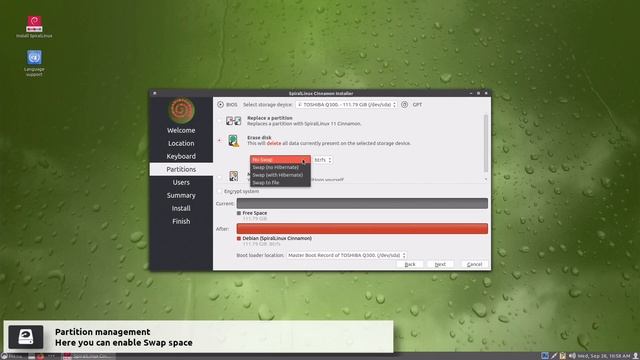Click the Back button
640x360 pixels.
[x=410, y=264]
